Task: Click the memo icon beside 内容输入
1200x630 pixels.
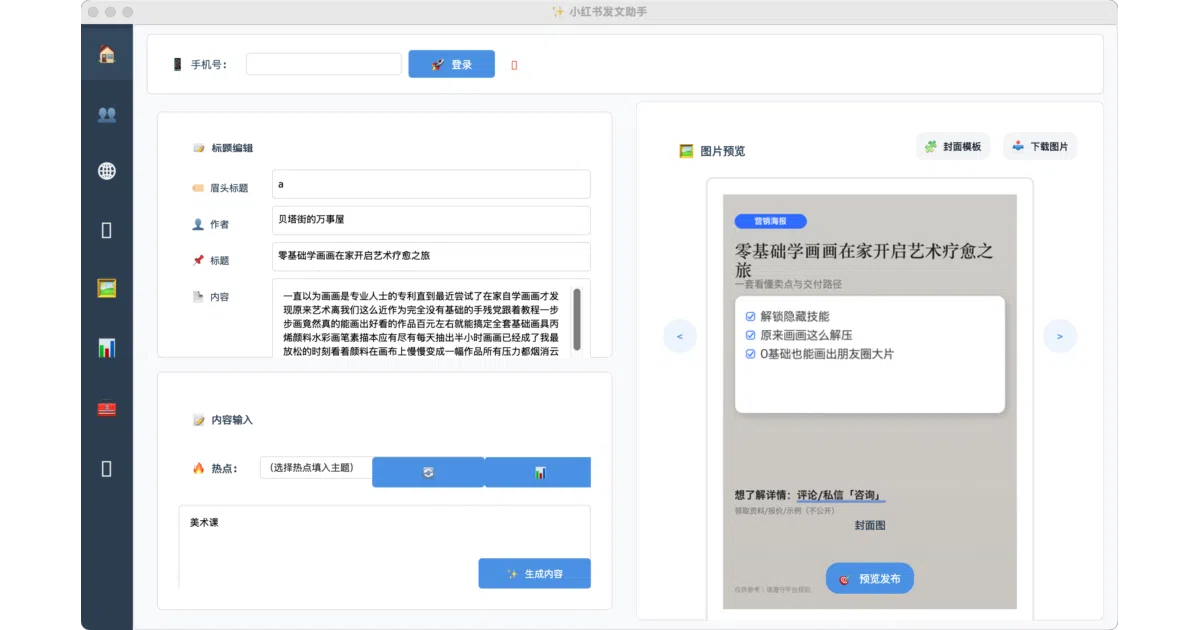Action: point(199,420)
